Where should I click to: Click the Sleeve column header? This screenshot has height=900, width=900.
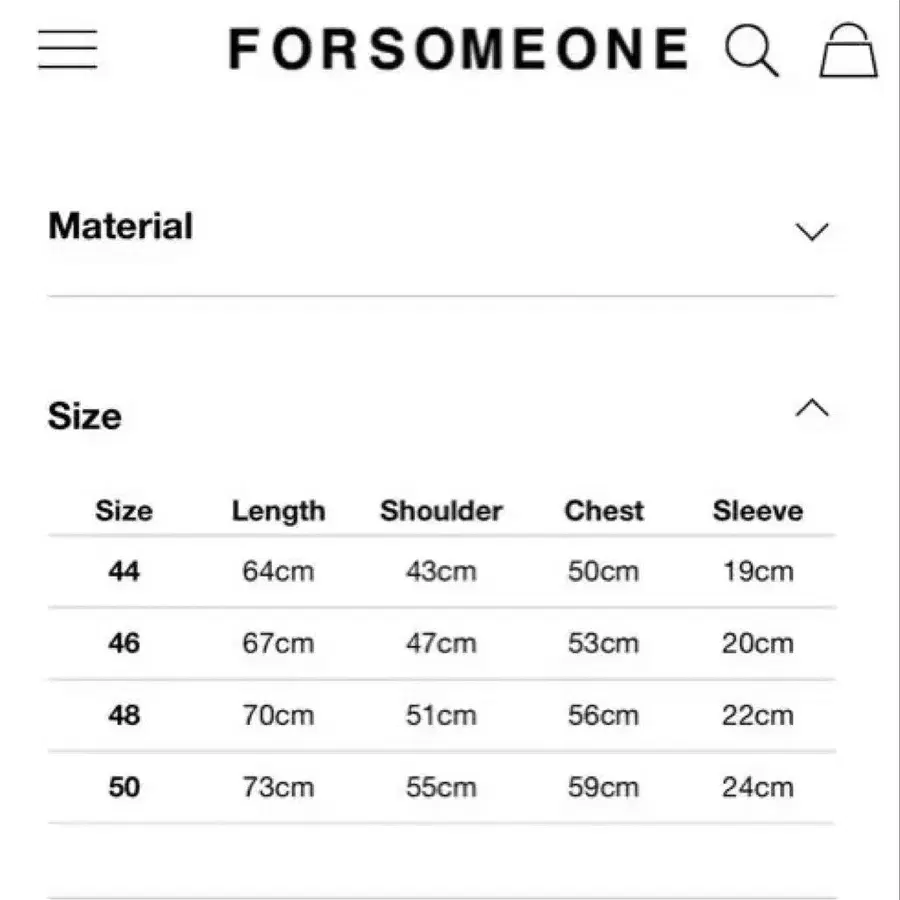click(x=757, y=511)
